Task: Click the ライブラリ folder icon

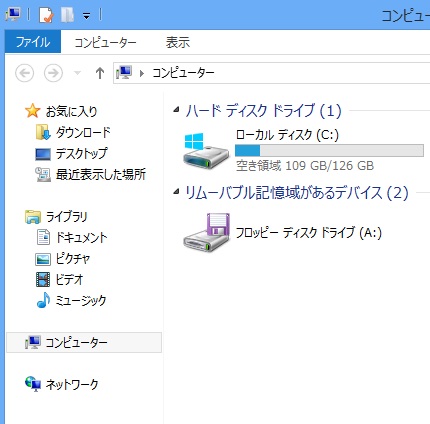Action: [x=33, y=217]
